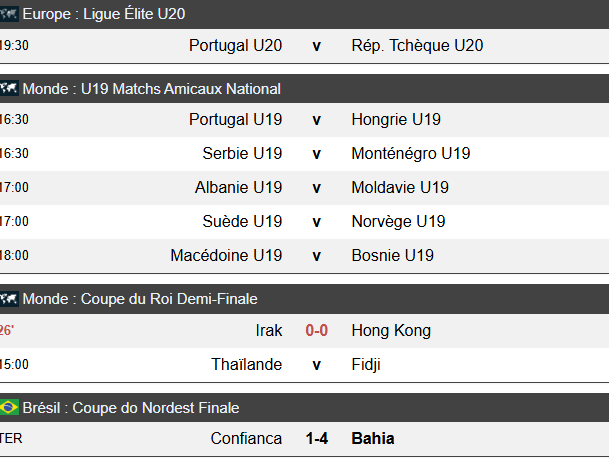Viewport: 609px width, 458px height.
Task: Open Brésil : Coupe do Nordest Finale header
Action: [130, 408]
